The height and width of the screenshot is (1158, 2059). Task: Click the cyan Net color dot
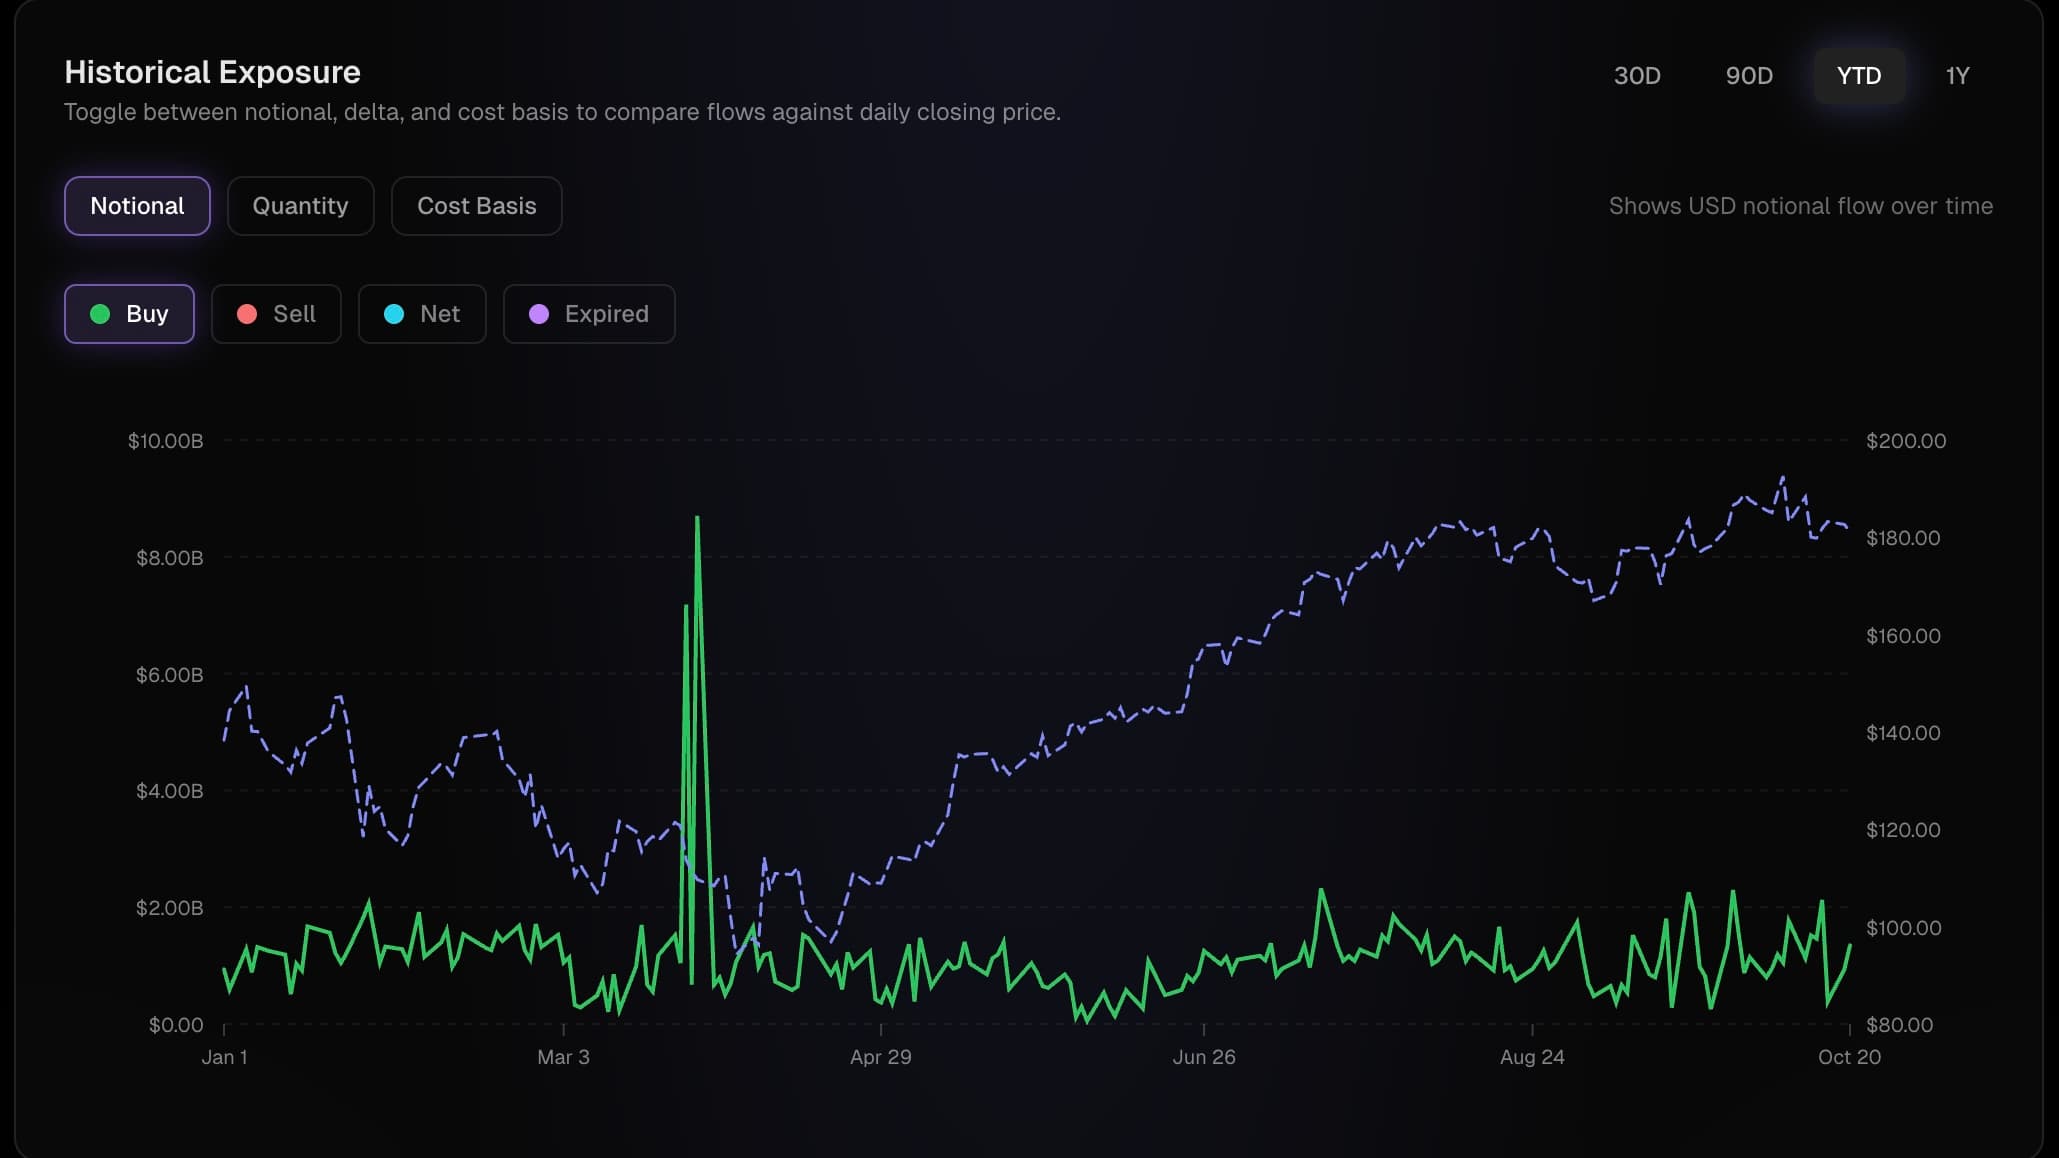[394, 314]
